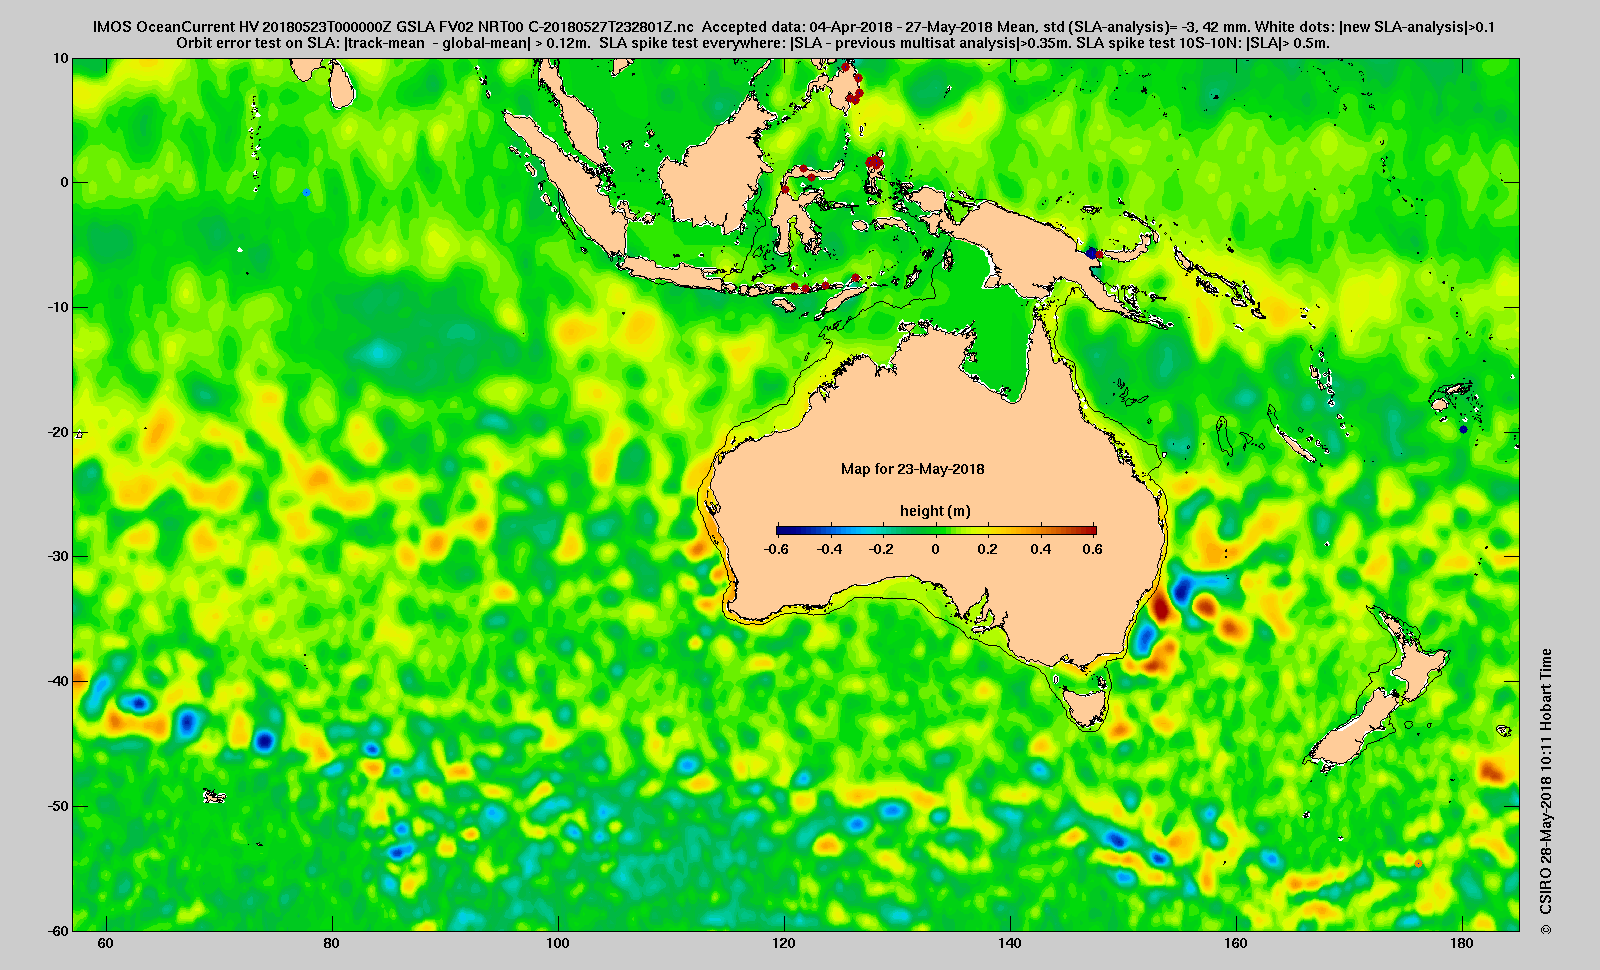This screenshot has width=1600, height=970.
Task: Click the latitude axis label '-30'
Action: [58, 556]
